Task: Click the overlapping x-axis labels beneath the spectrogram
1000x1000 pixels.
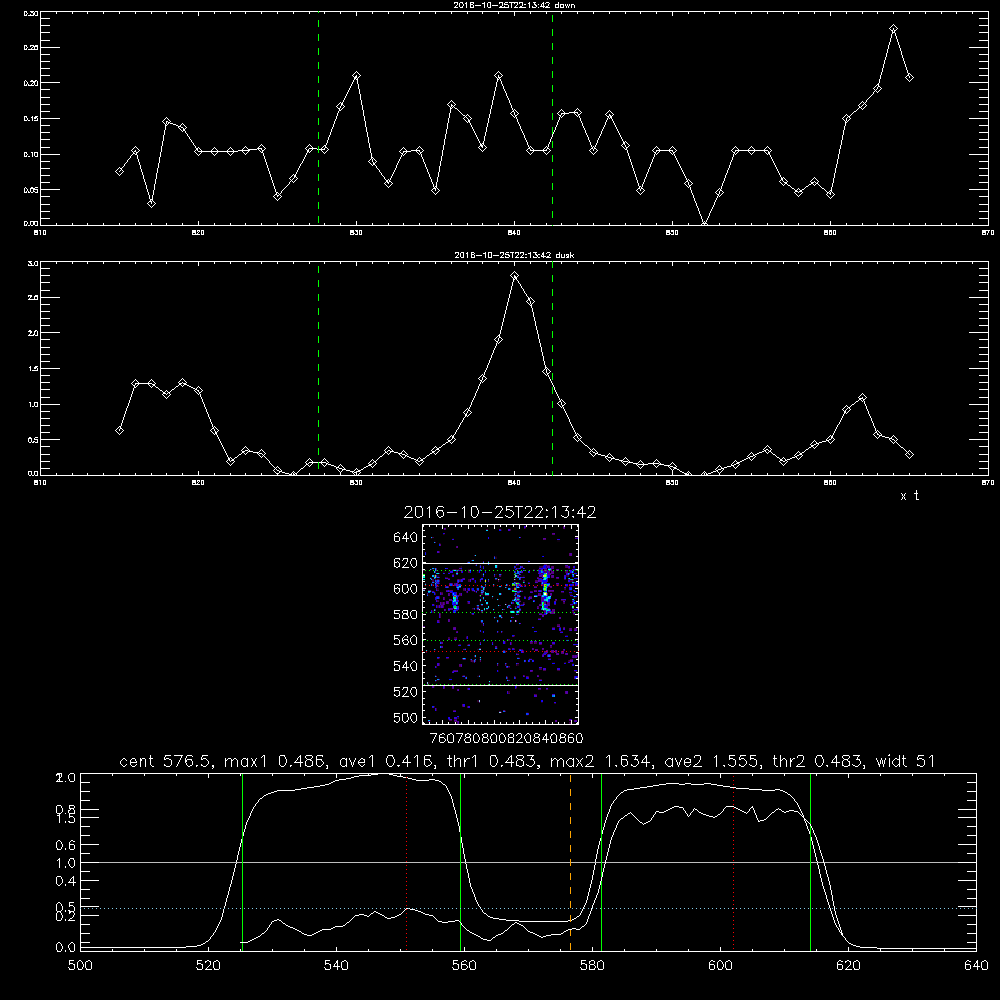Action: [x=506, y=739]
